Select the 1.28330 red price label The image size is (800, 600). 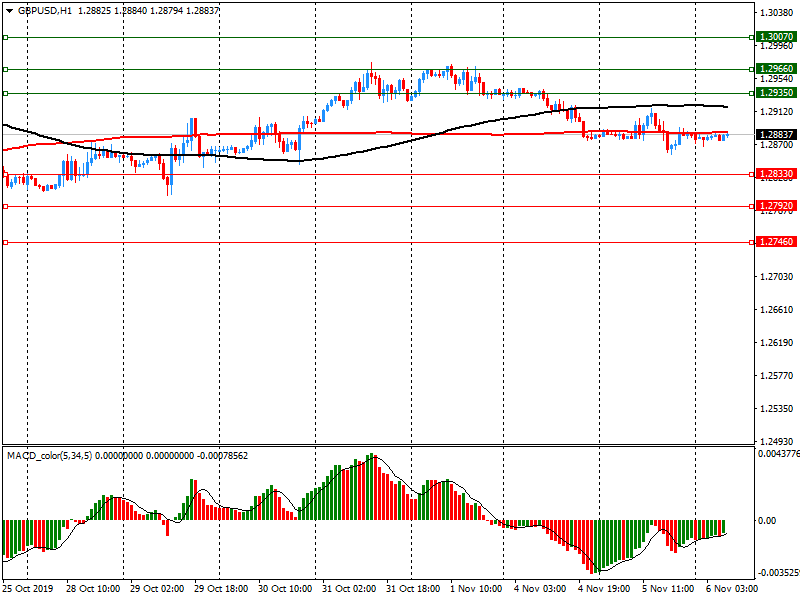[775, 174]
